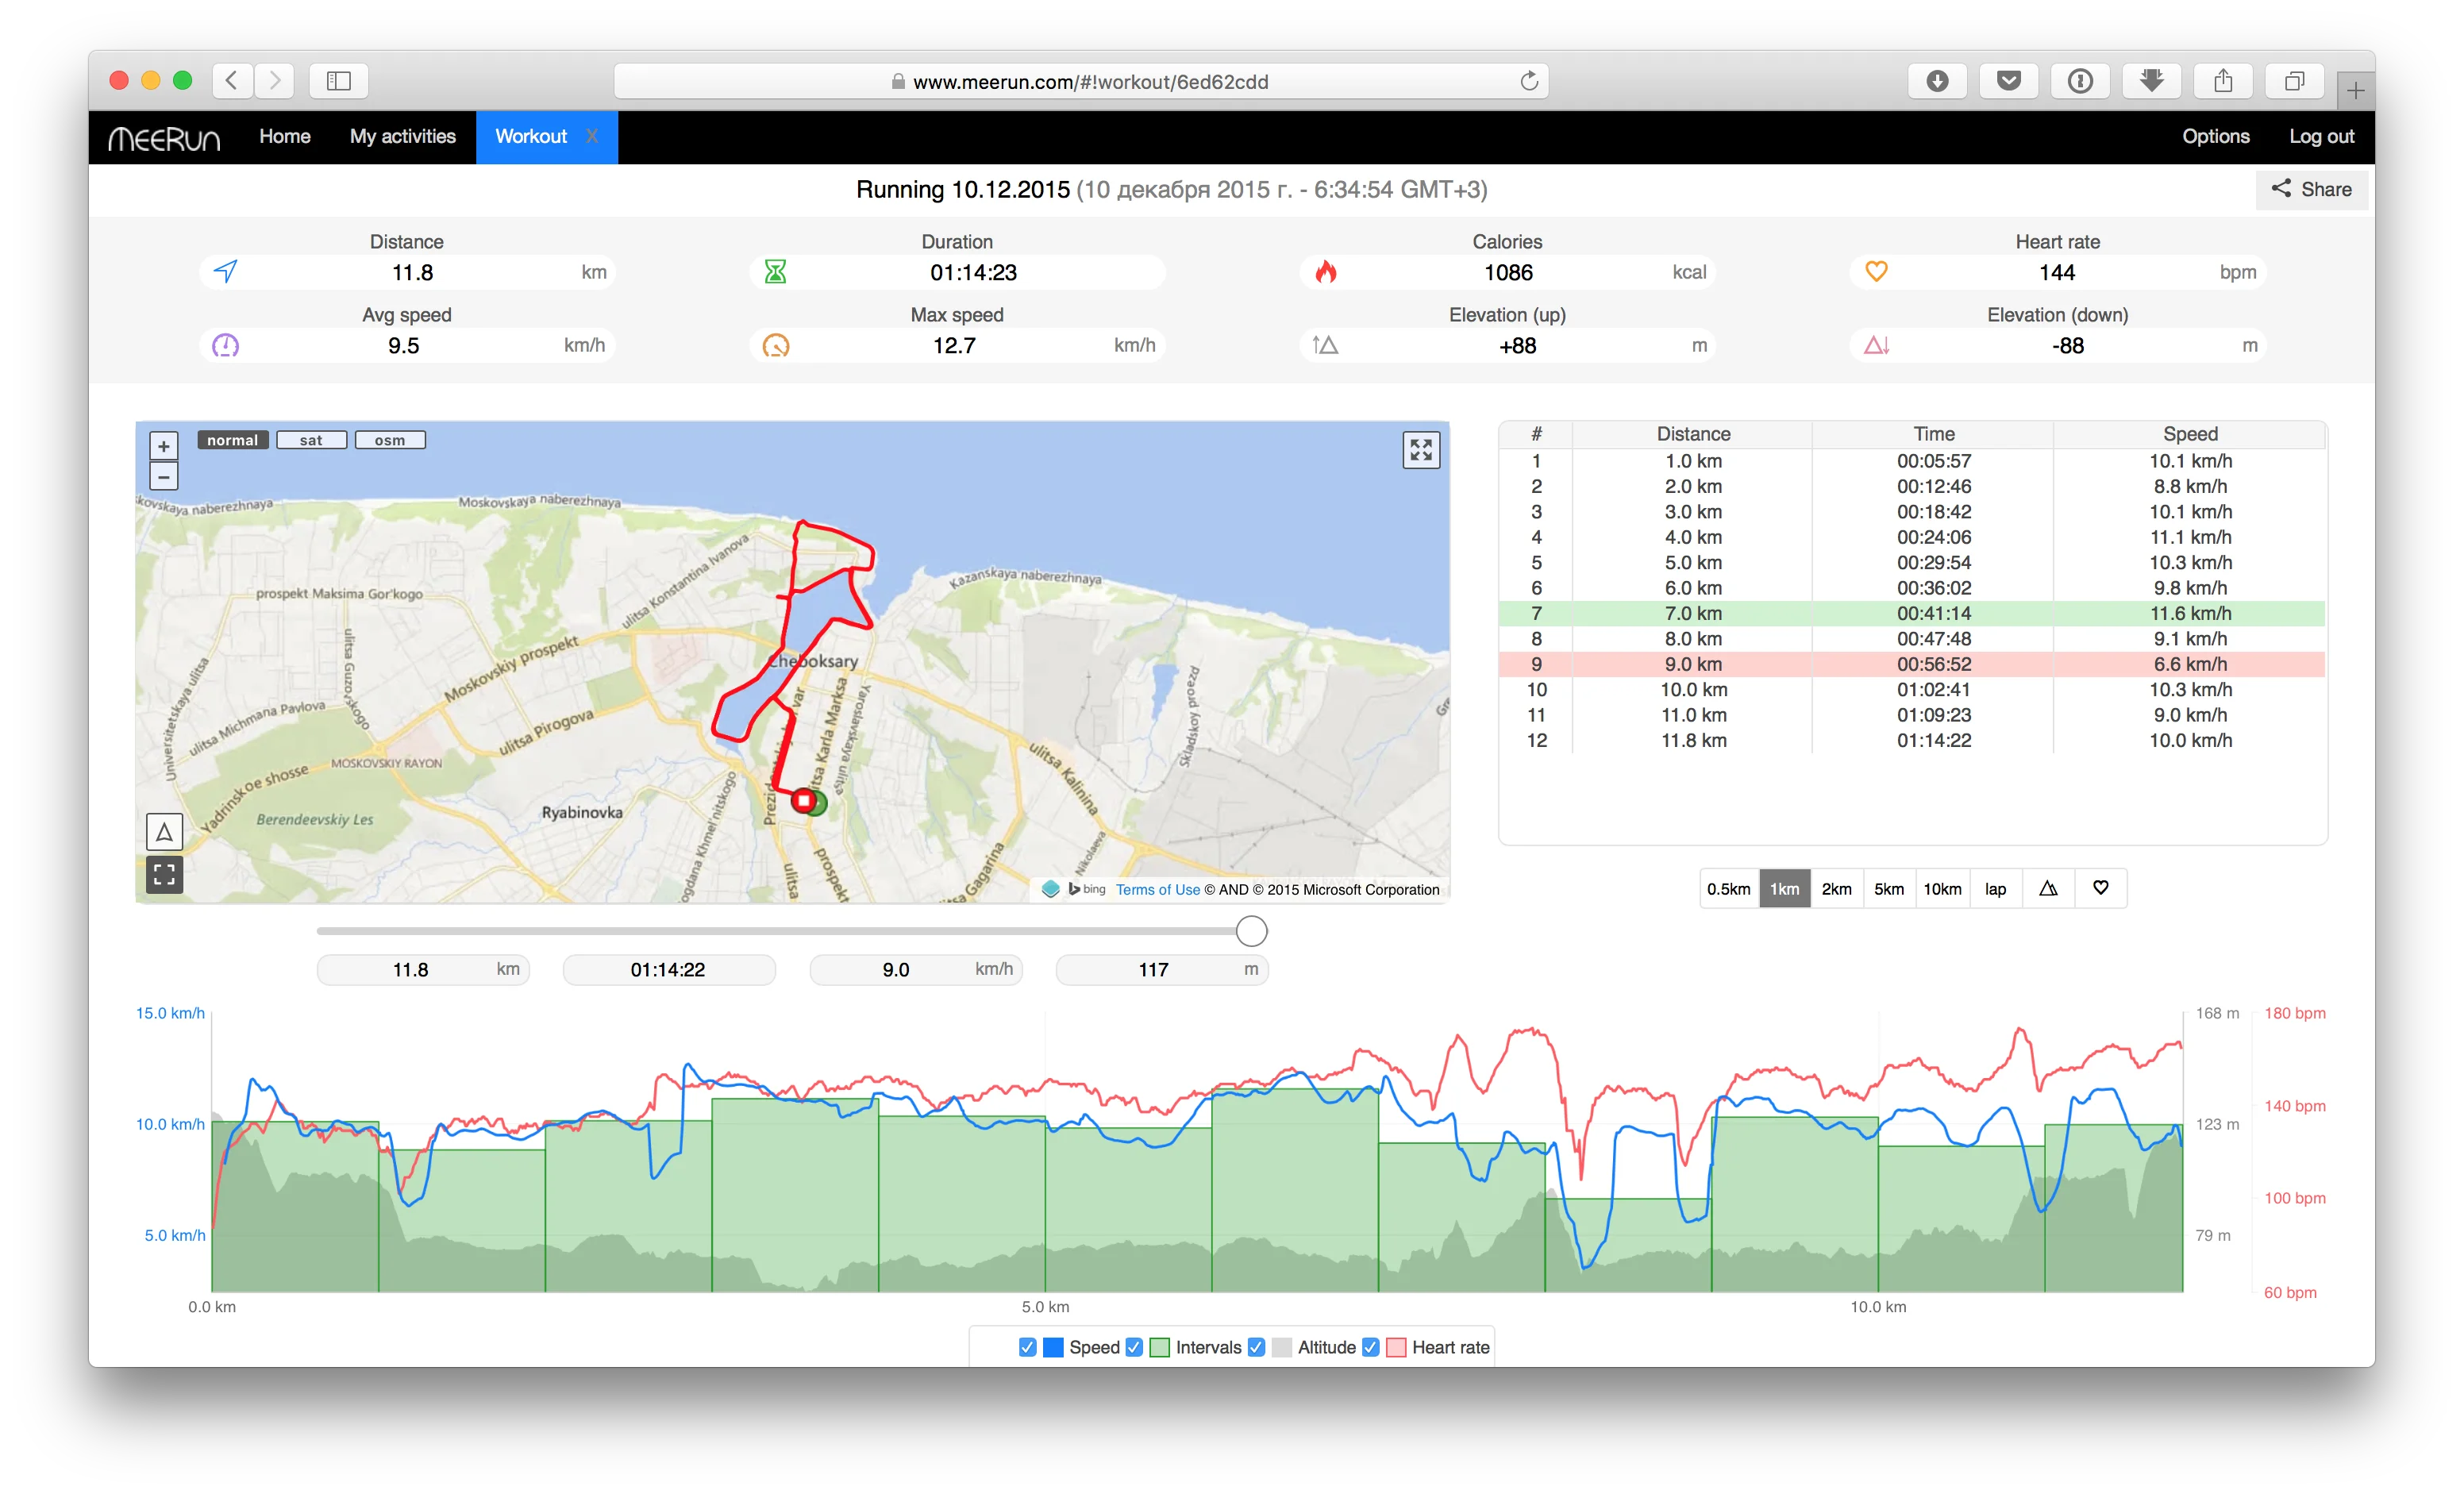Click the map zoom in plus button
This screenshot has height=1494, width=2464.
pyautogui.click(x=164, y=446)
